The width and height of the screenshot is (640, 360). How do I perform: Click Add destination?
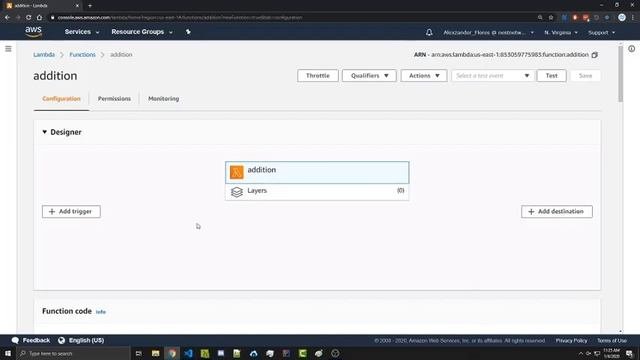point(557,211)
